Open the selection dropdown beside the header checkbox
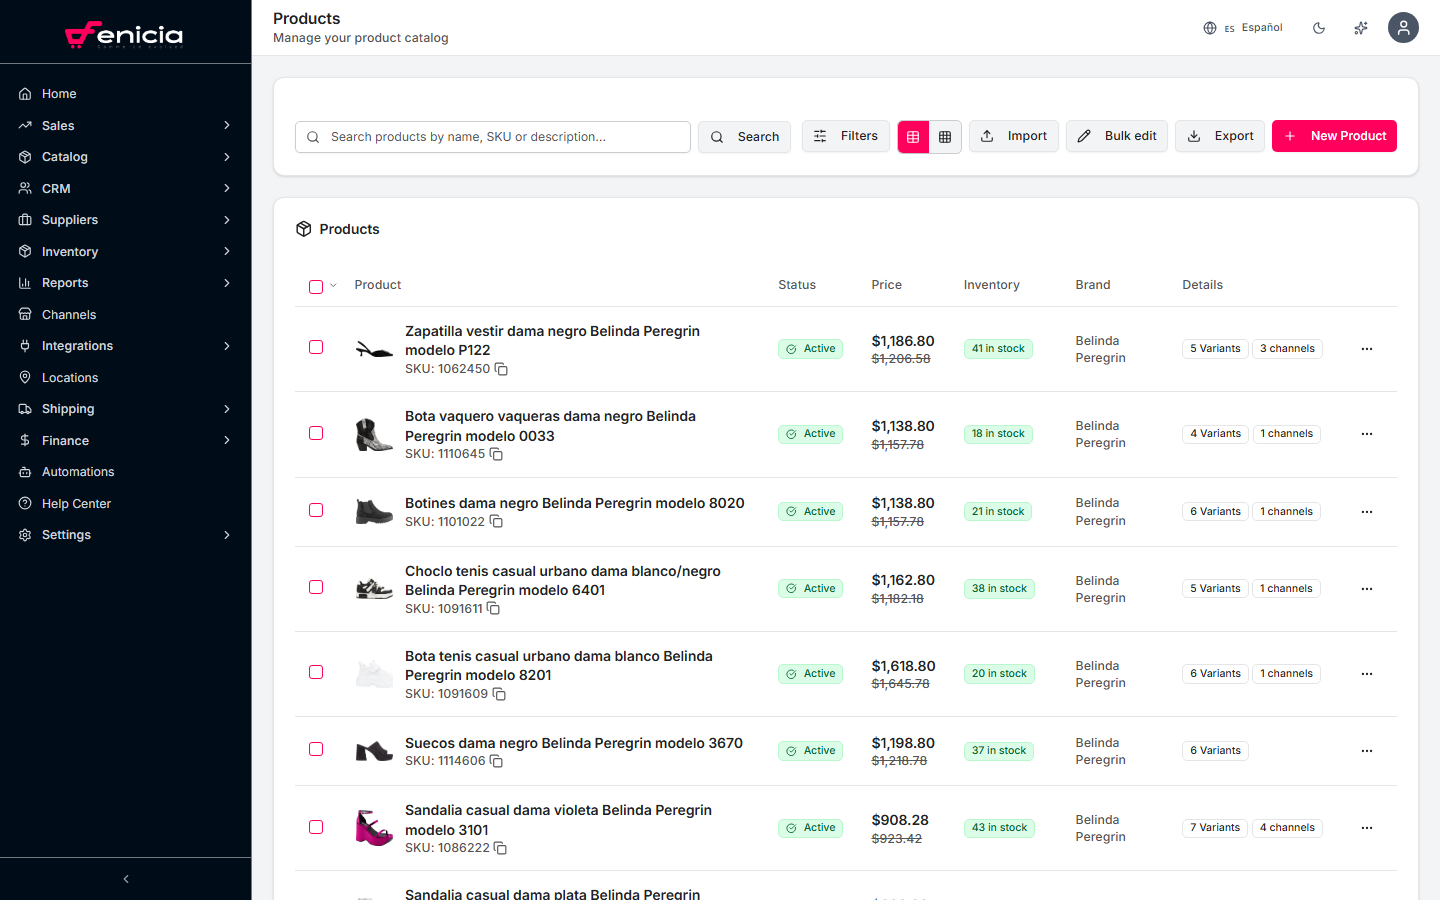Image resolution: width=1440 pixels, height=900 pixels. 331,286
